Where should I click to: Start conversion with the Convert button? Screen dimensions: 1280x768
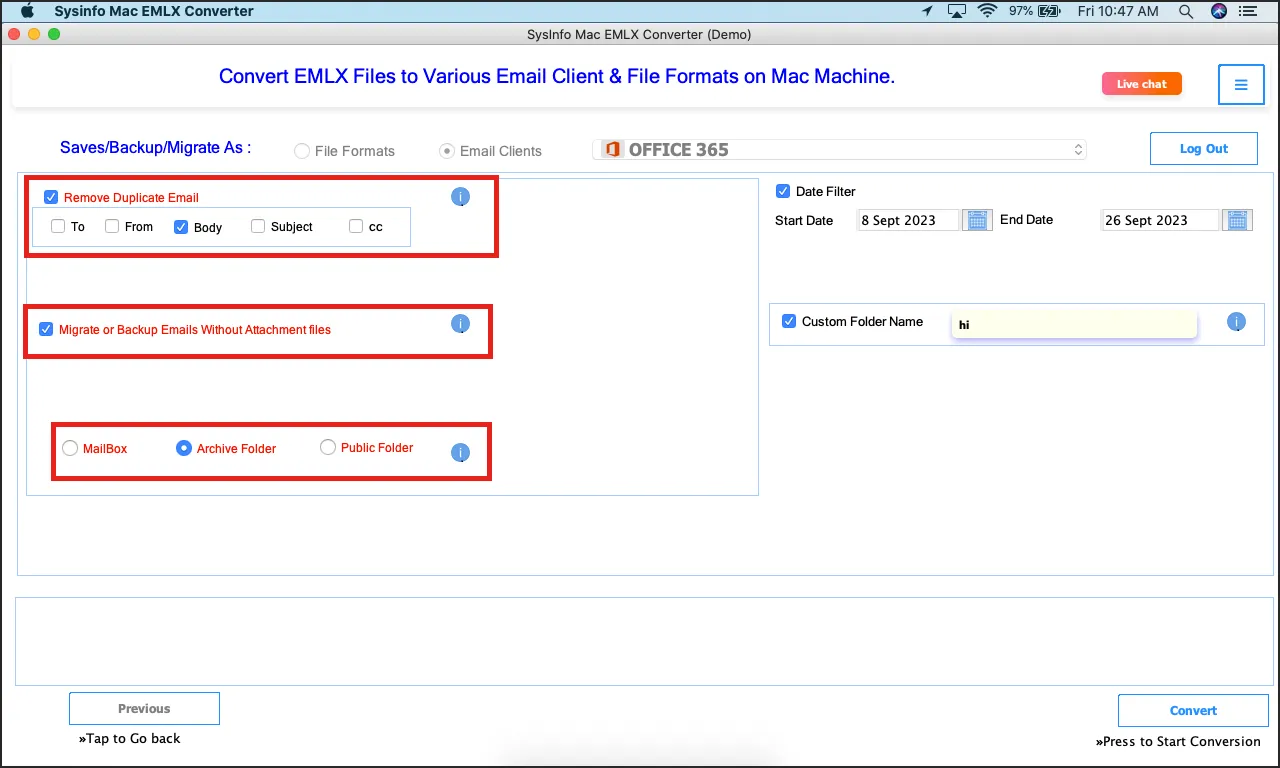1193,710
